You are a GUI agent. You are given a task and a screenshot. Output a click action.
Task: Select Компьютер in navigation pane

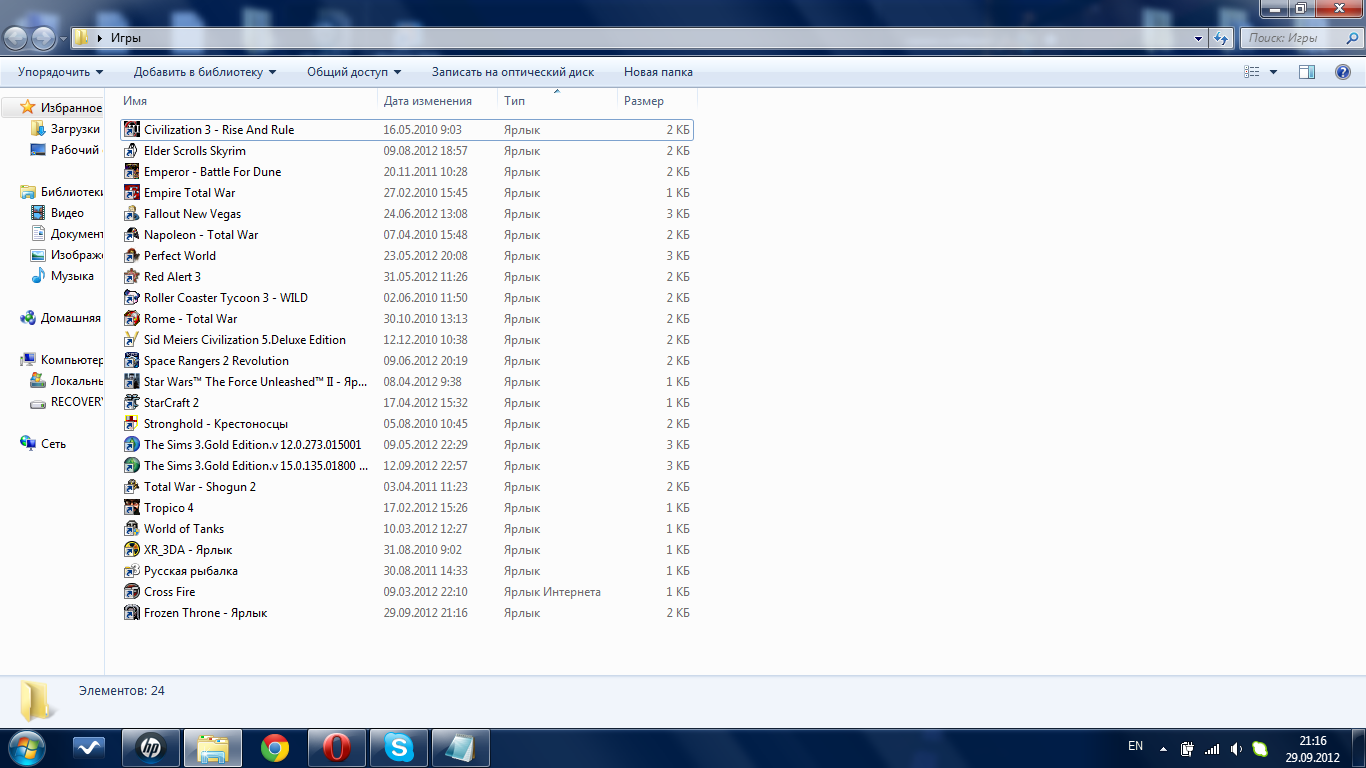tap(60, 360)
